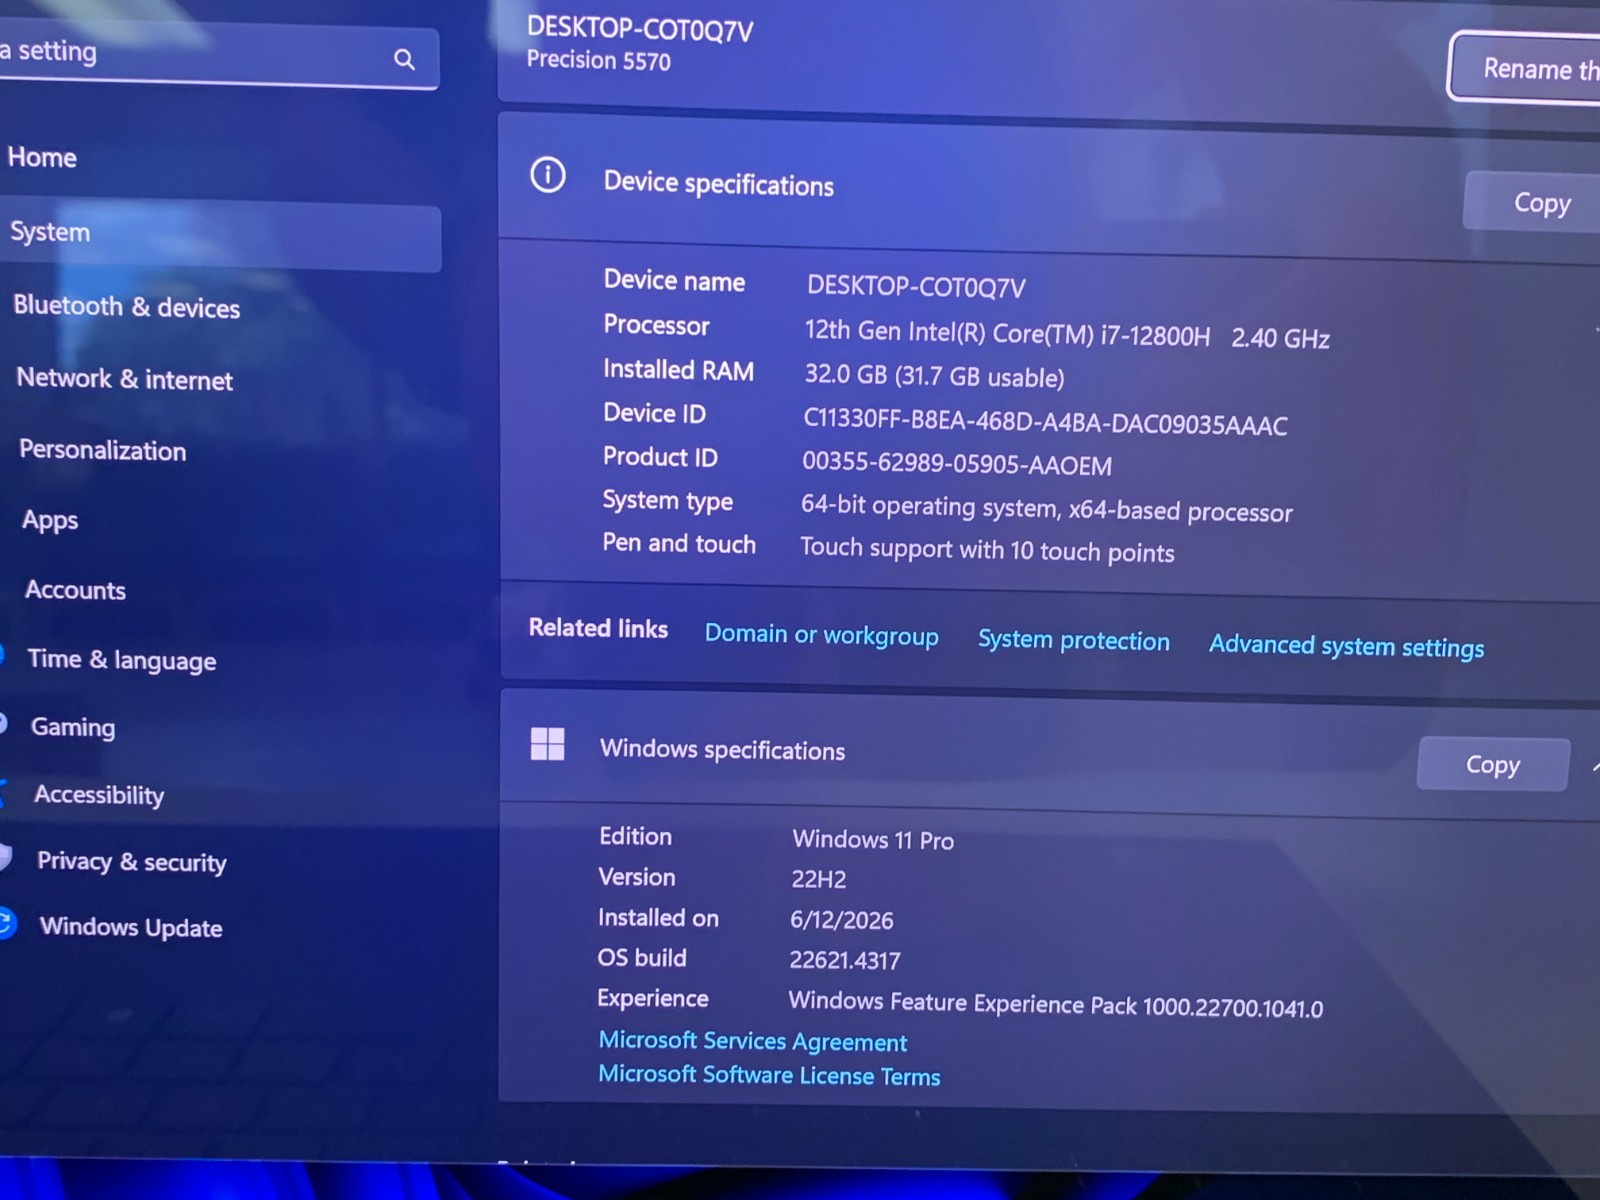
Task: Click the Installed on date 6/12/2026
Action: (x=841, y=920)
